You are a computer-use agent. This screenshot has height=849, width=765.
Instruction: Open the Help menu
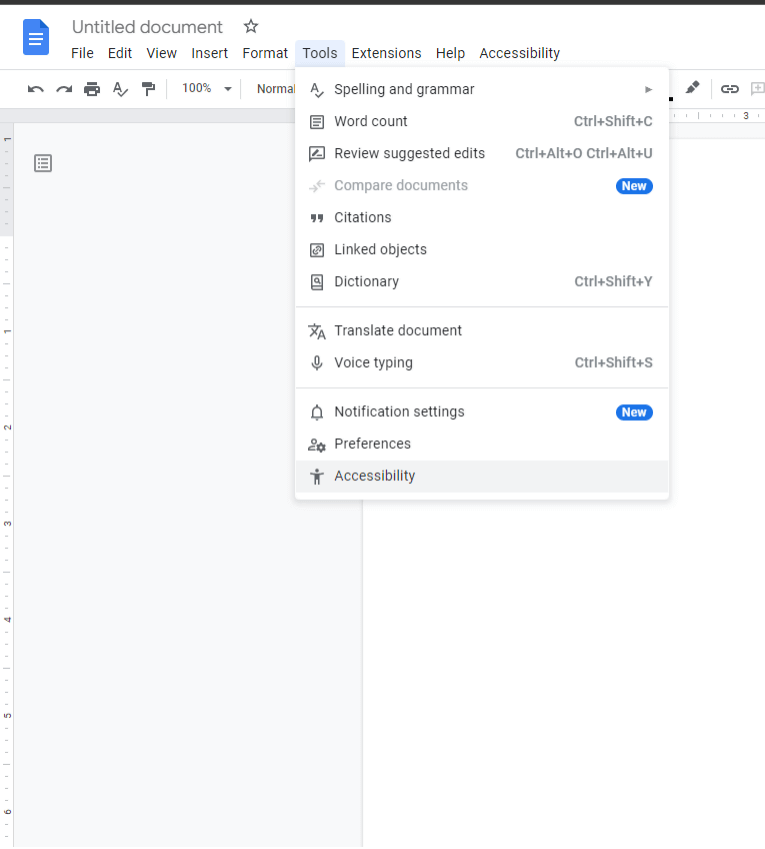pyautogui.click(x=450, y=53)
